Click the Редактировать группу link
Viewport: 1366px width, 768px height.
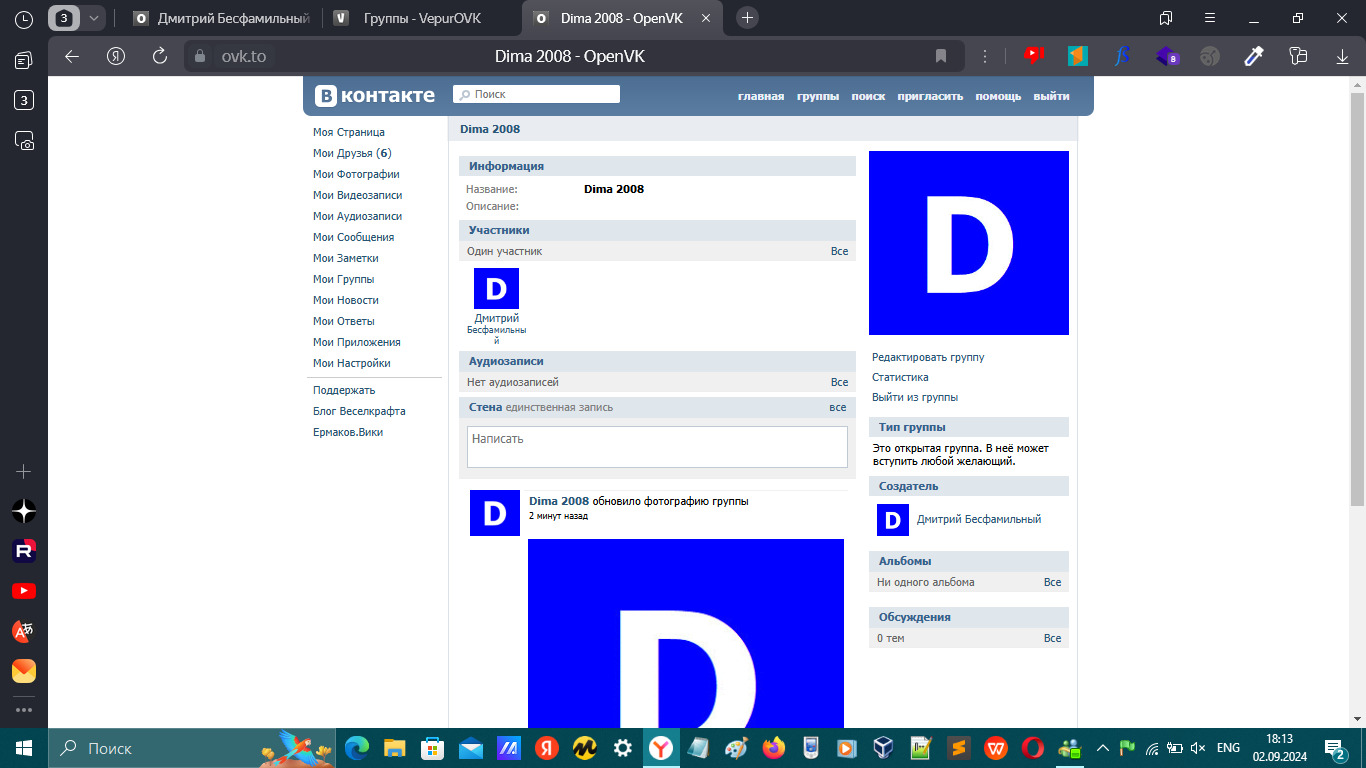click(928, 357)
